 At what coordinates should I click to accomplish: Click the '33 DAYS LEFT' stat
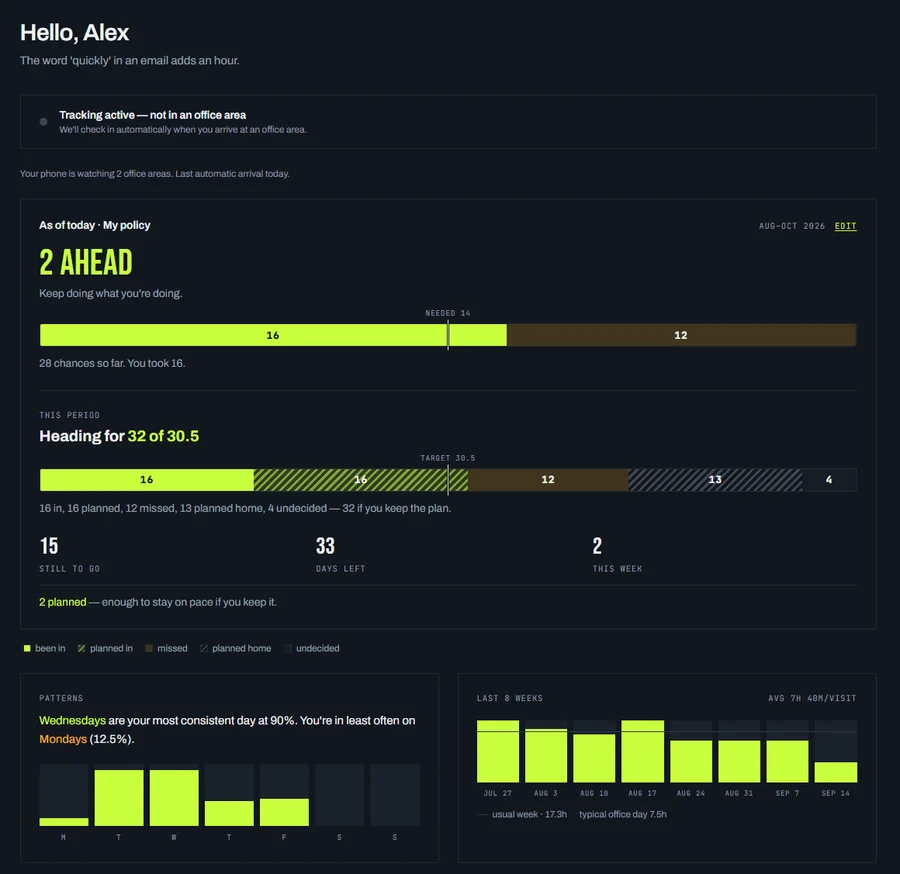340,555
